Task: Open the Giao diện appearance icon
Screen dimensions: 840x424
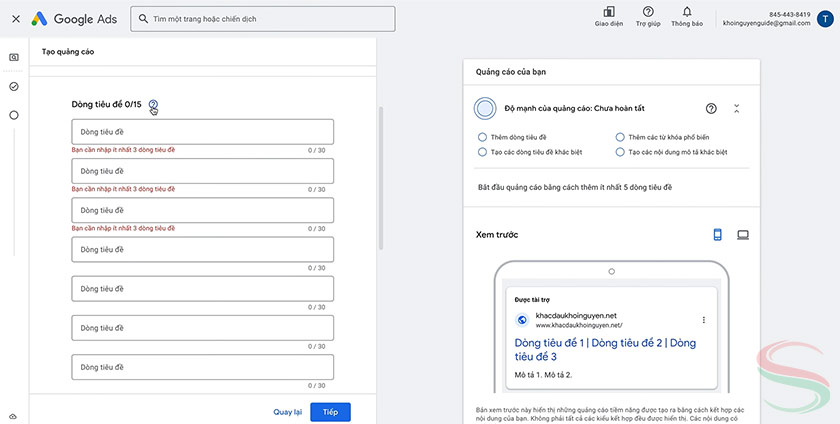Action: click(x=610, y=12)
